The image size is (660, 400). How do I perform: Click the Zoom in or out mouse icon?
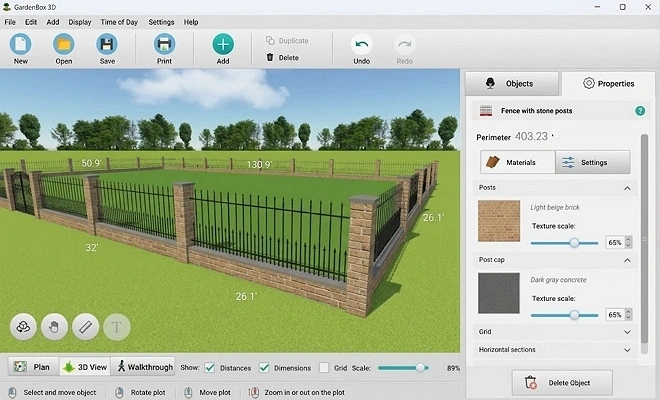pos(254,392)
